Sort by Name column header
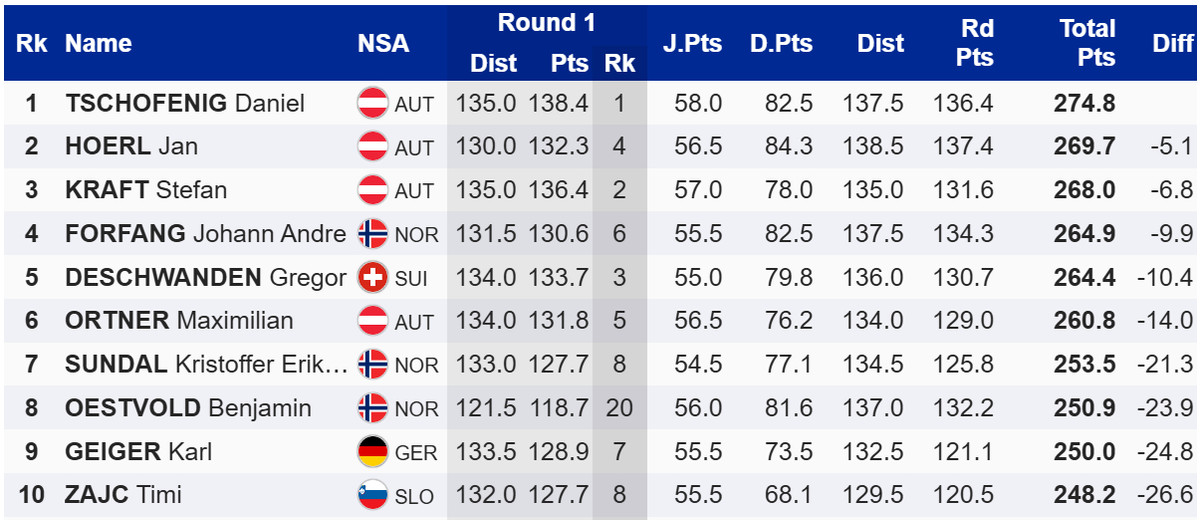The height and width of the screenshot is (520, 1200). click(98, 43)
